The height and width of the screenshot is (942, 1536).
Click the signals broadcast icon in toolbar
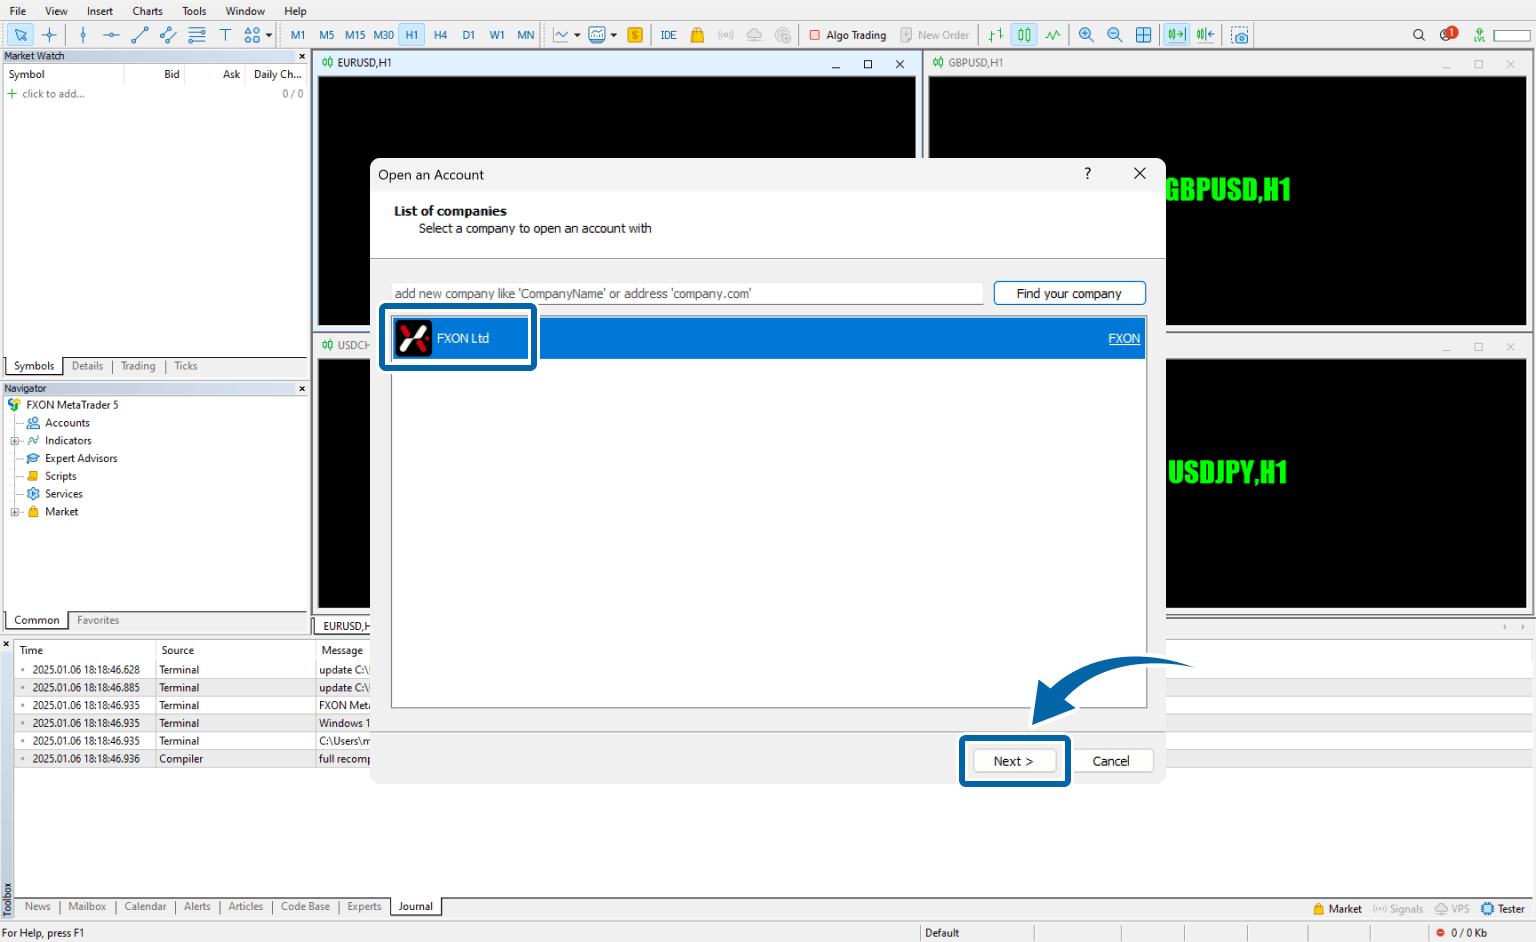(726, 35)
